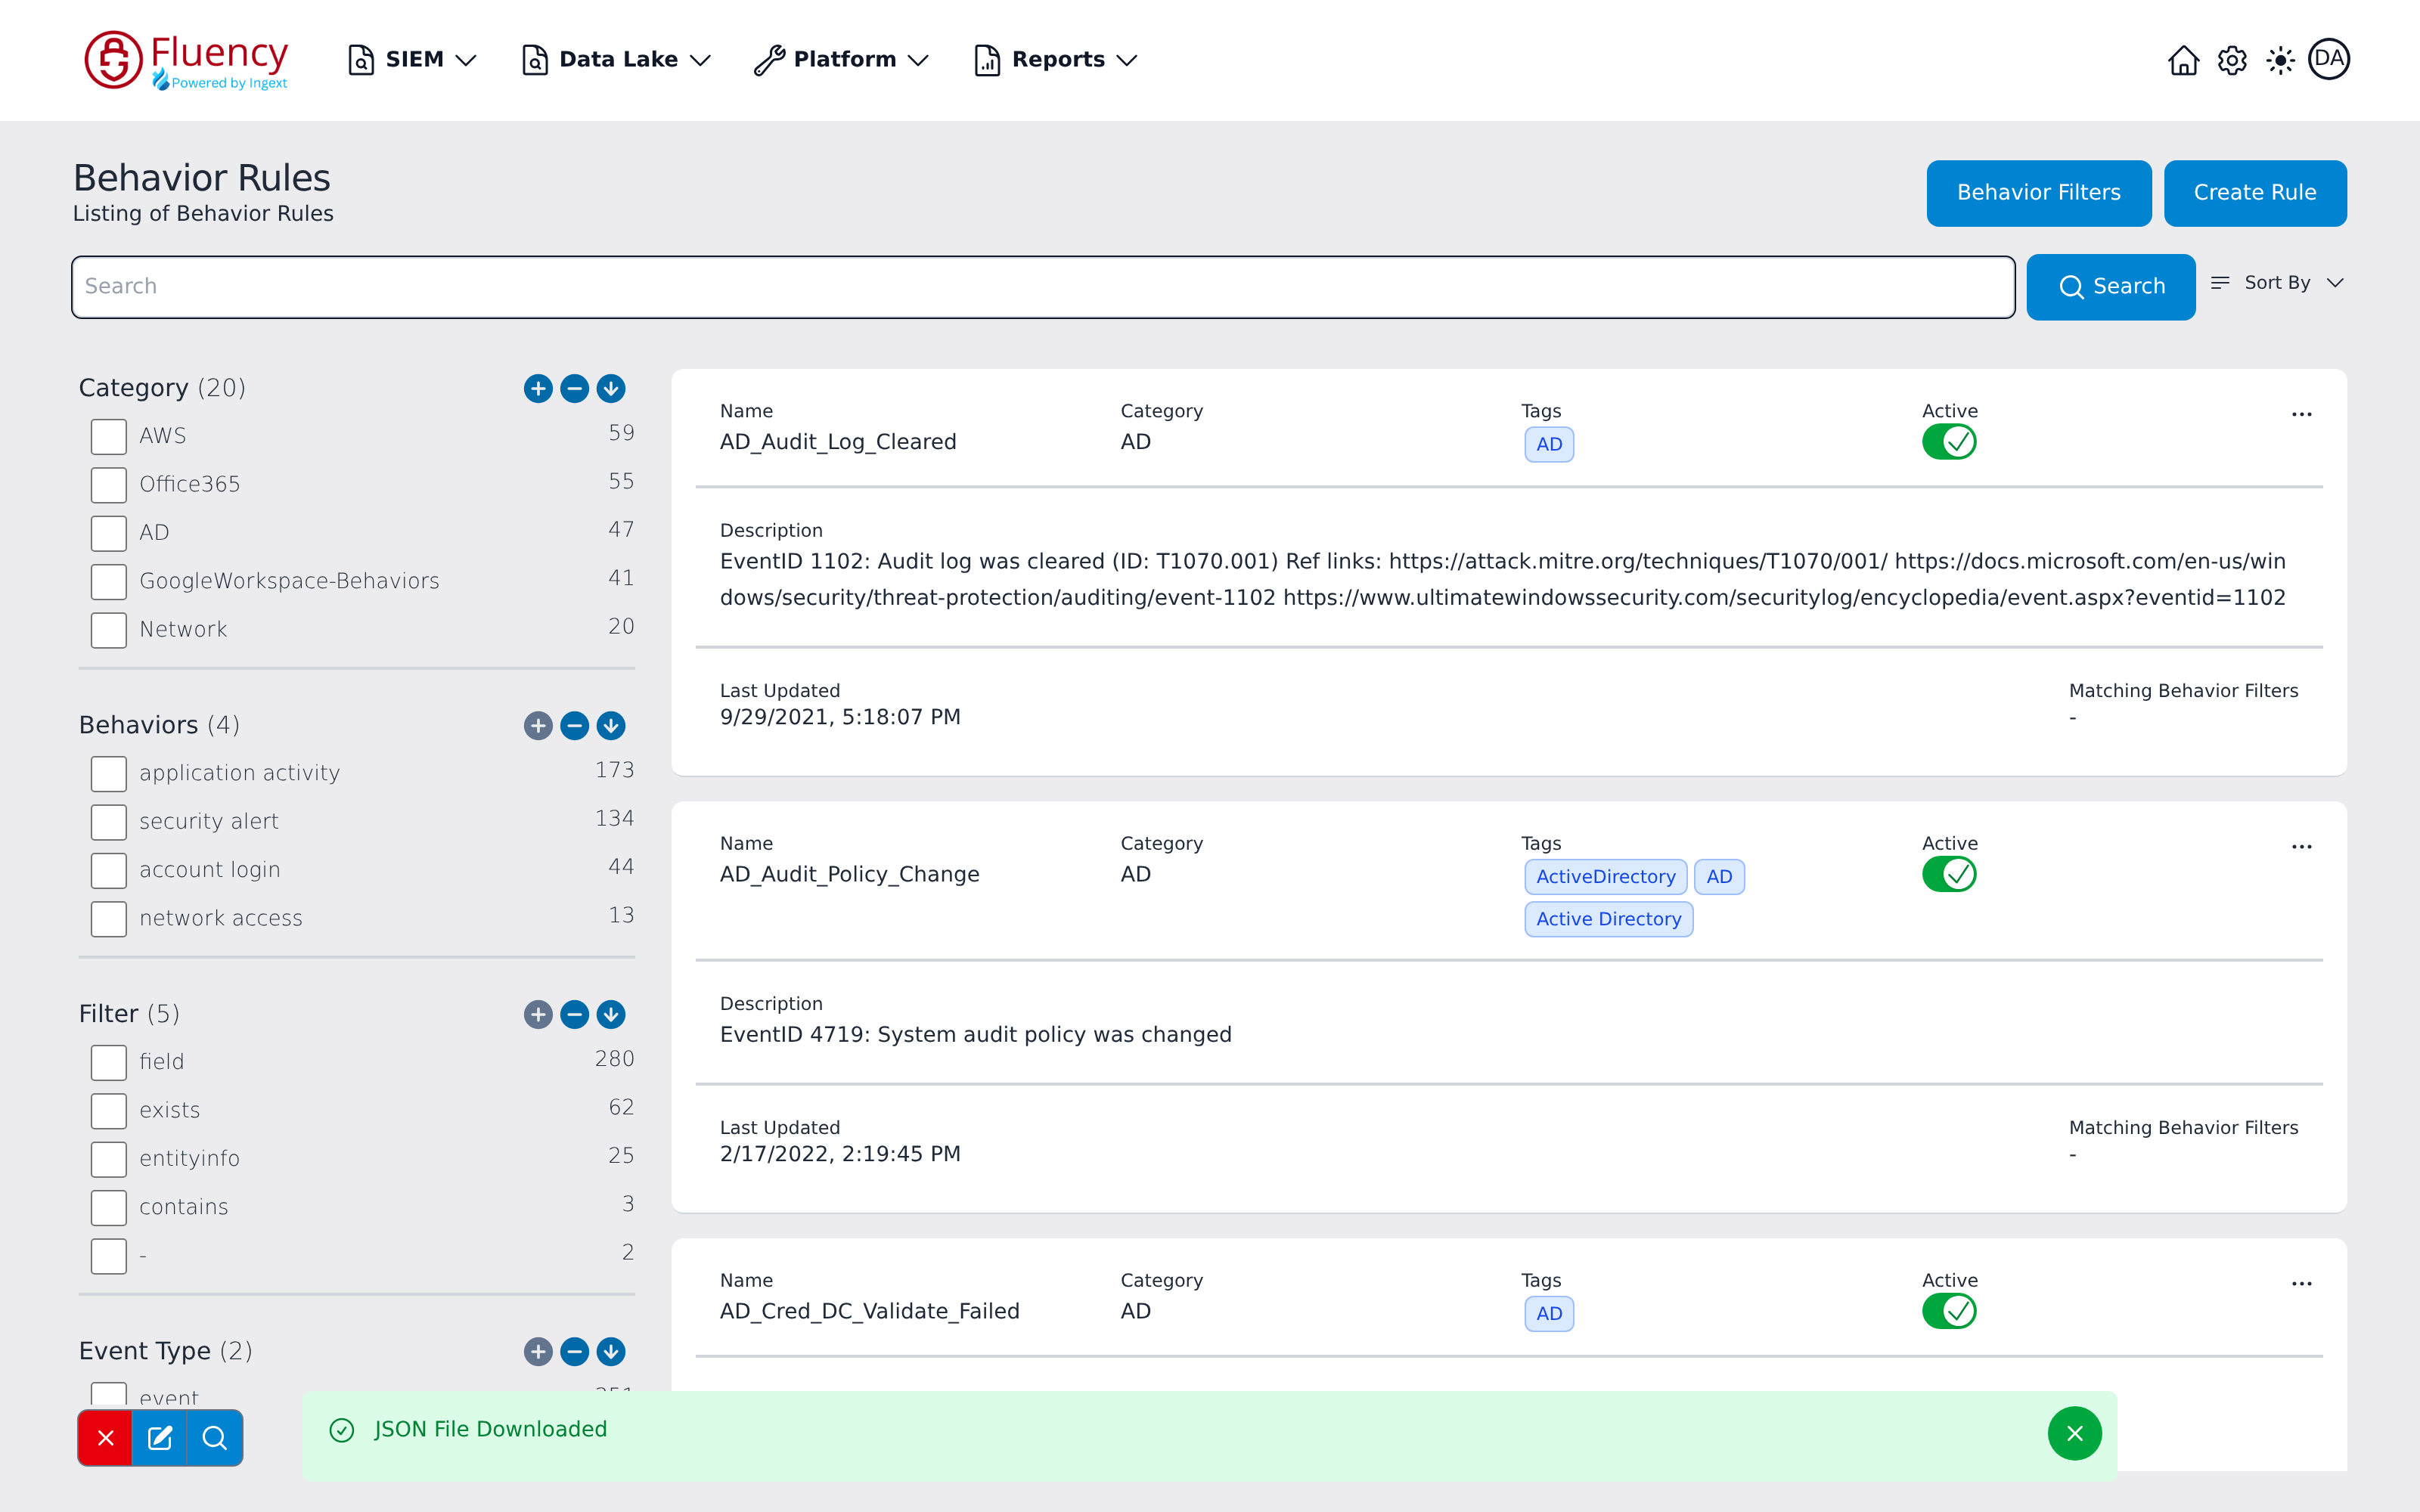Open the Sort By dropdown
Screen dimensions: 2420x1512
pyautogui.click(x=2277, y=283)
